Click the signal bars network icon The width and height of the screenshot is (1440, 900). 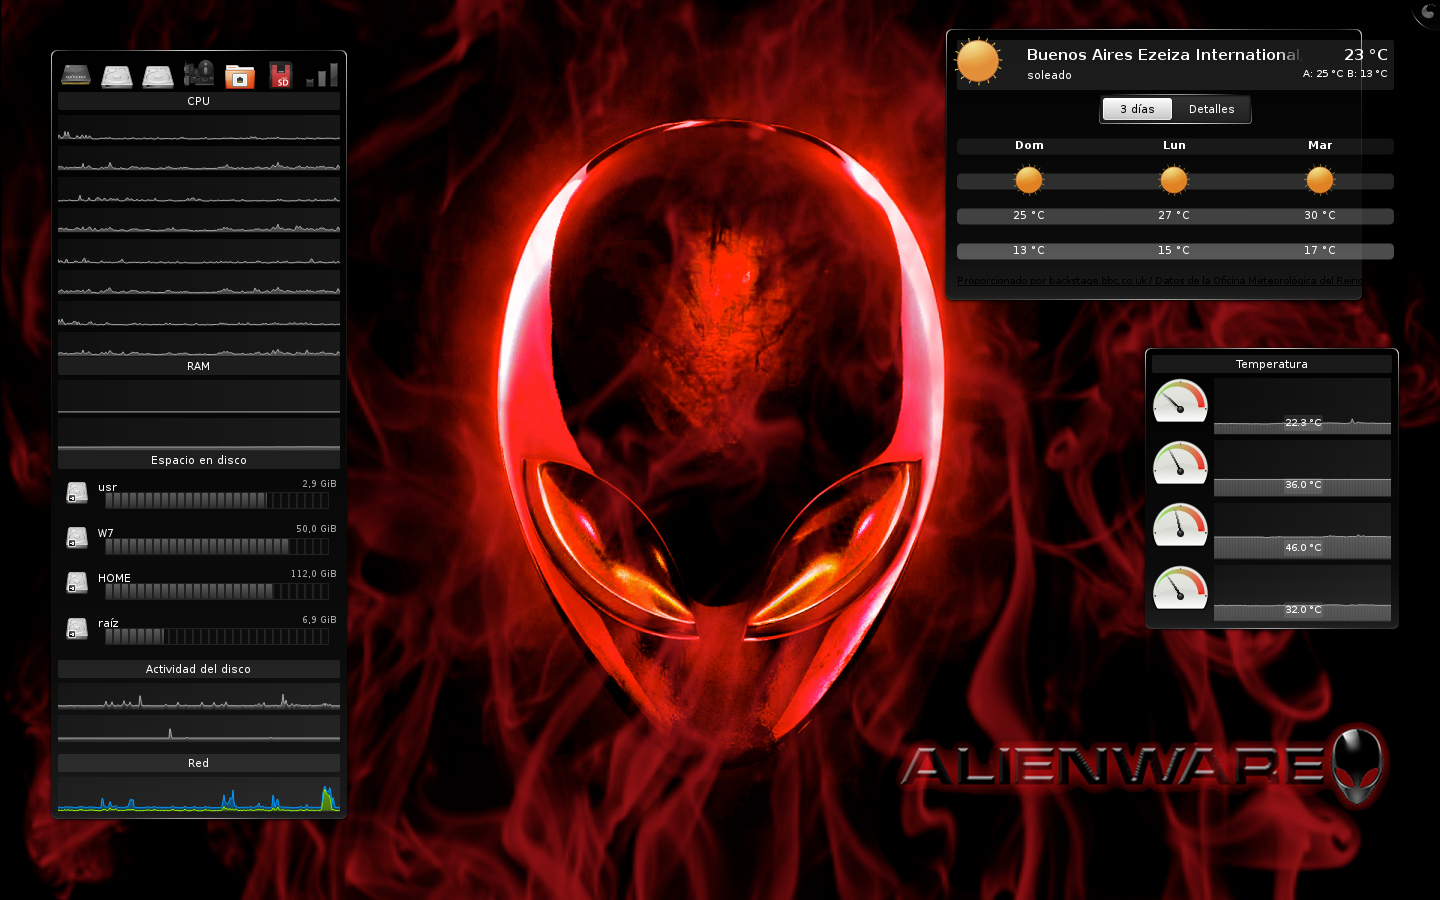[x=322, y=75]
